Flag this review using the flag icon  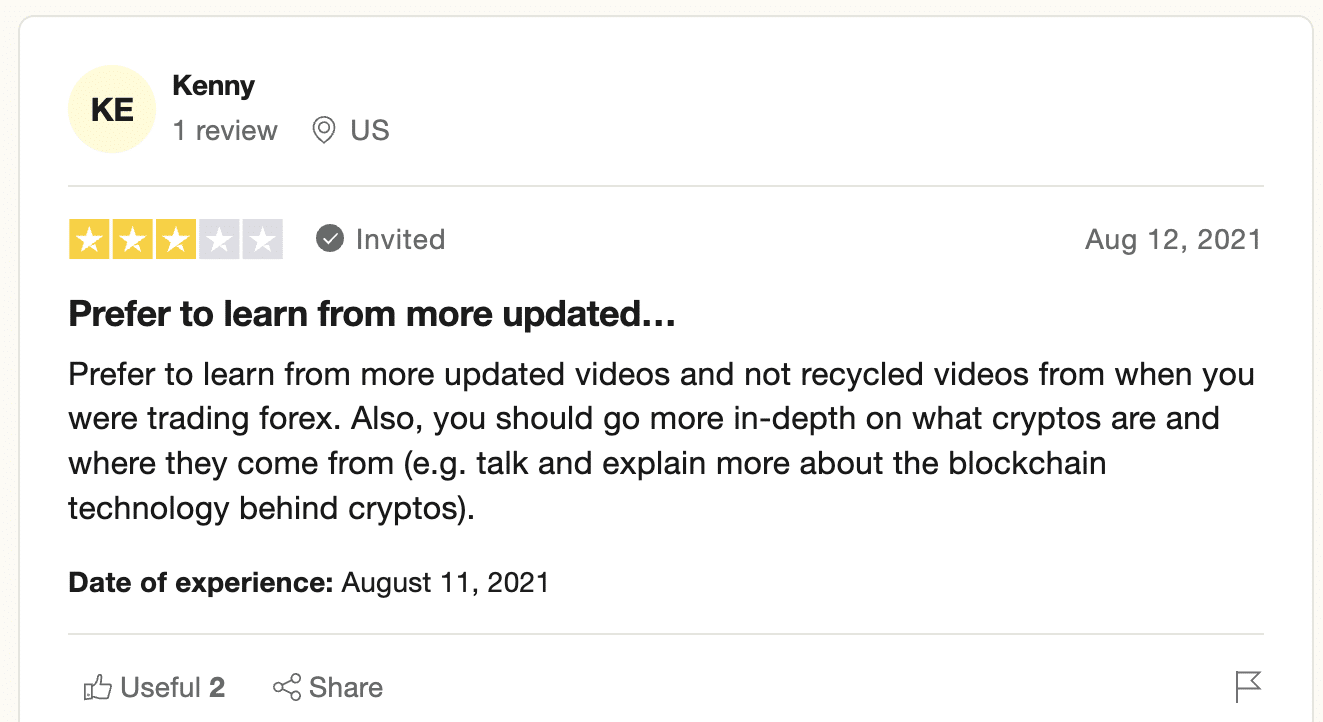tap(1248, 687)
